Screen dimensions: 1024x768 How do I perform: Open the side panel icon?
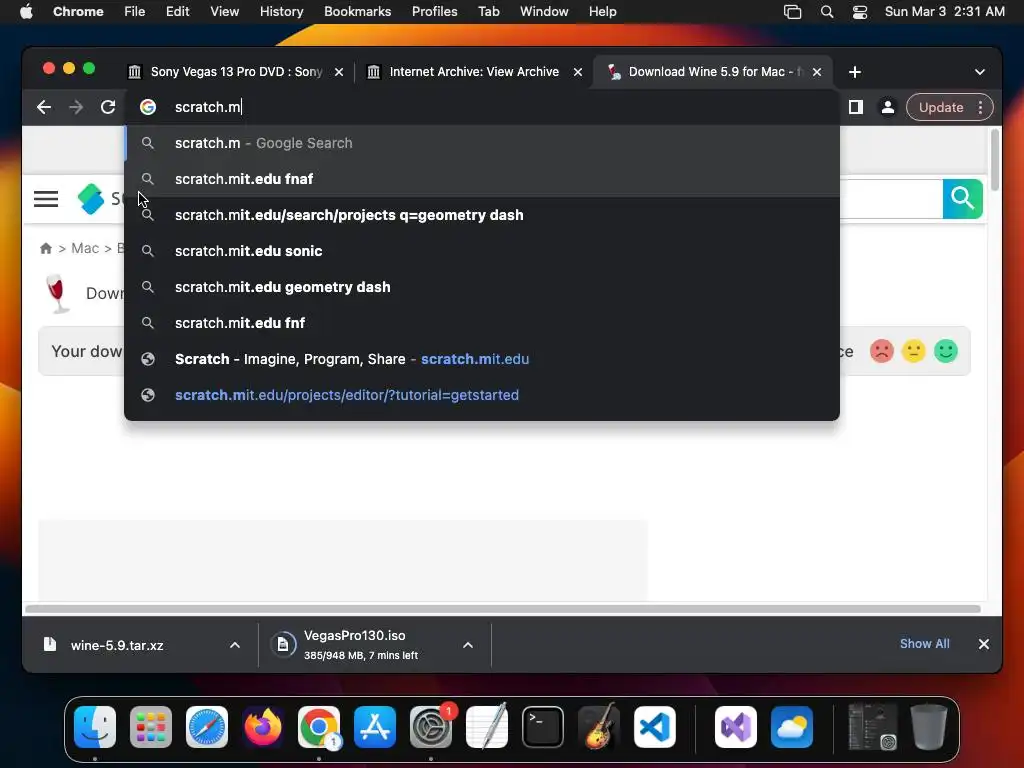click(856, 107)
